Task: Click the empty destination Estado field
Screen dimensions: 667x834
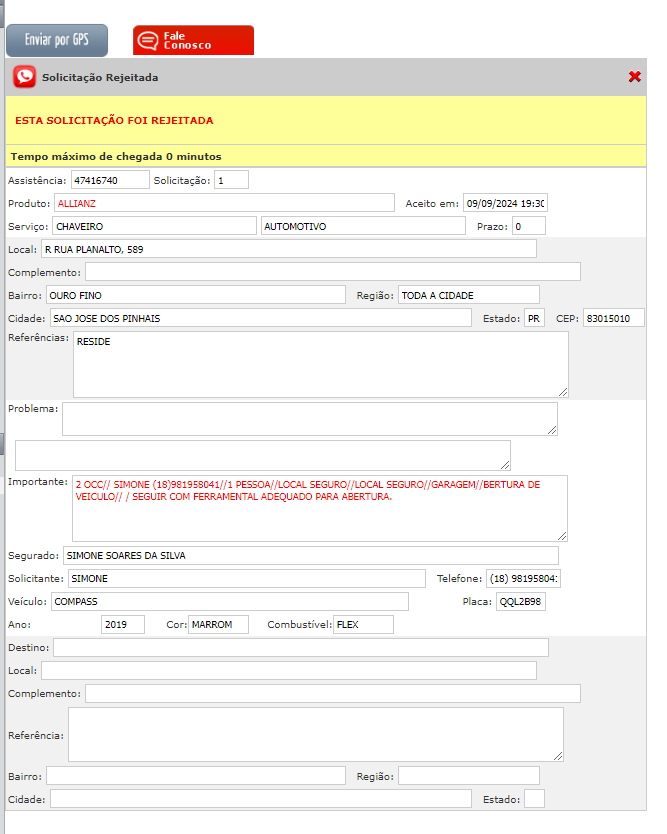Action: click(x=534, y=798)
